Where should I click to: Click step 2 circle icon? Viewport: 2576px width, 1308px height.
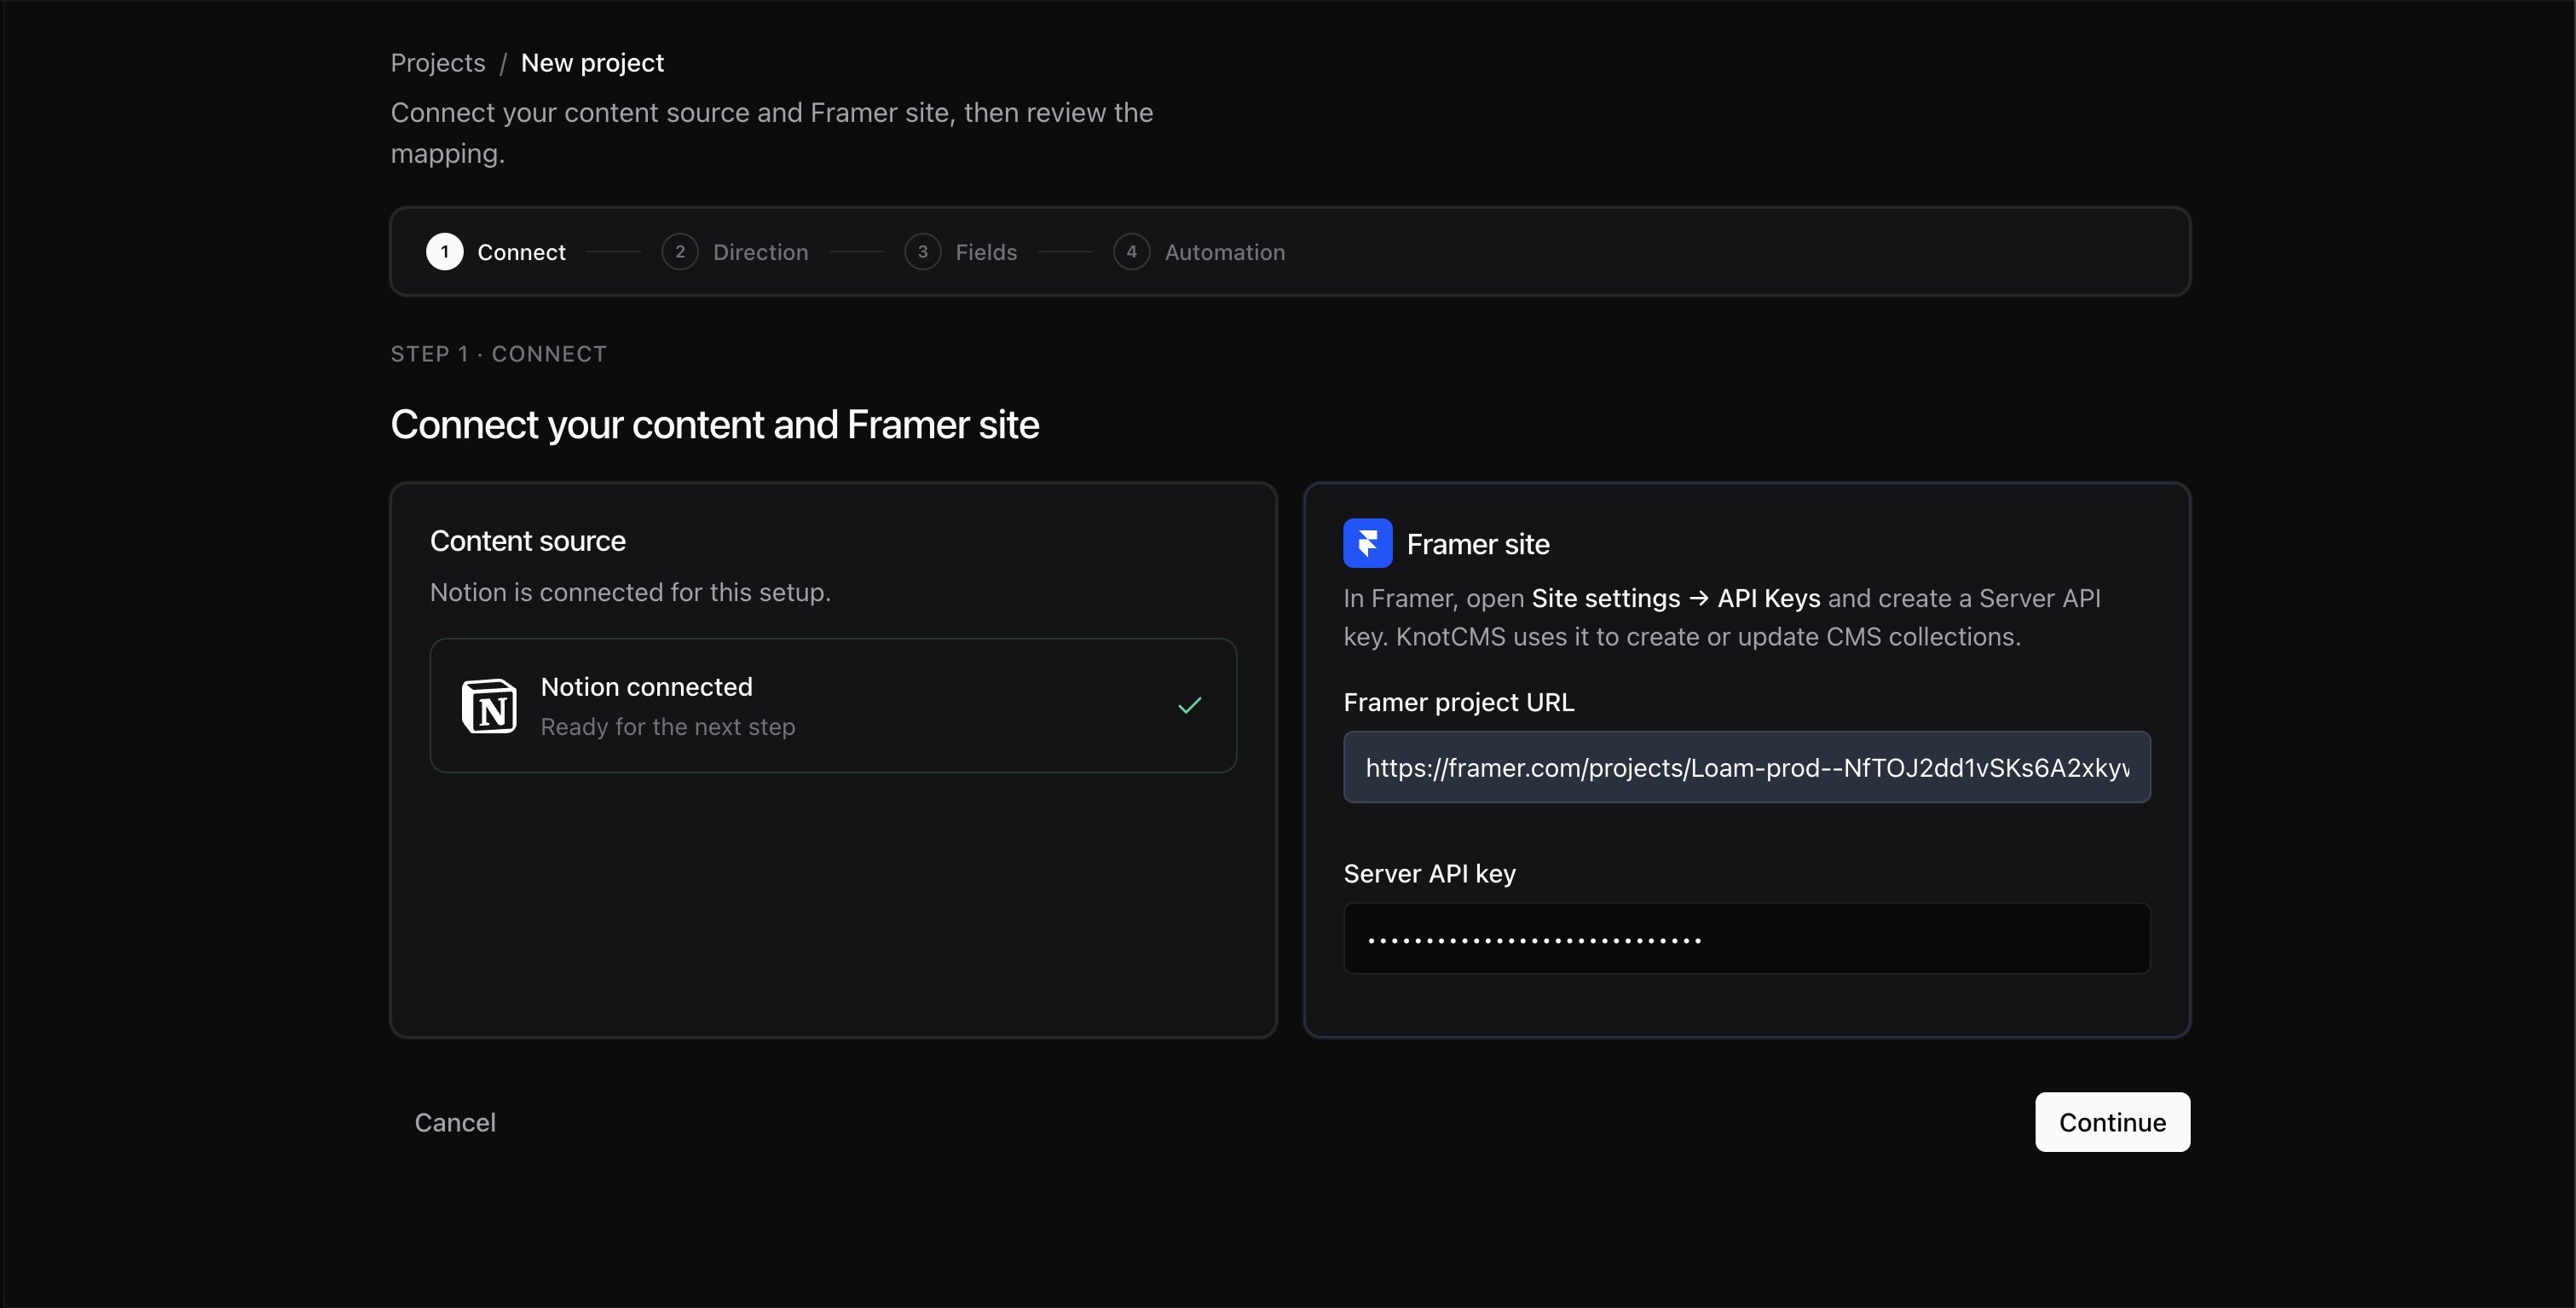pos(680,252)
